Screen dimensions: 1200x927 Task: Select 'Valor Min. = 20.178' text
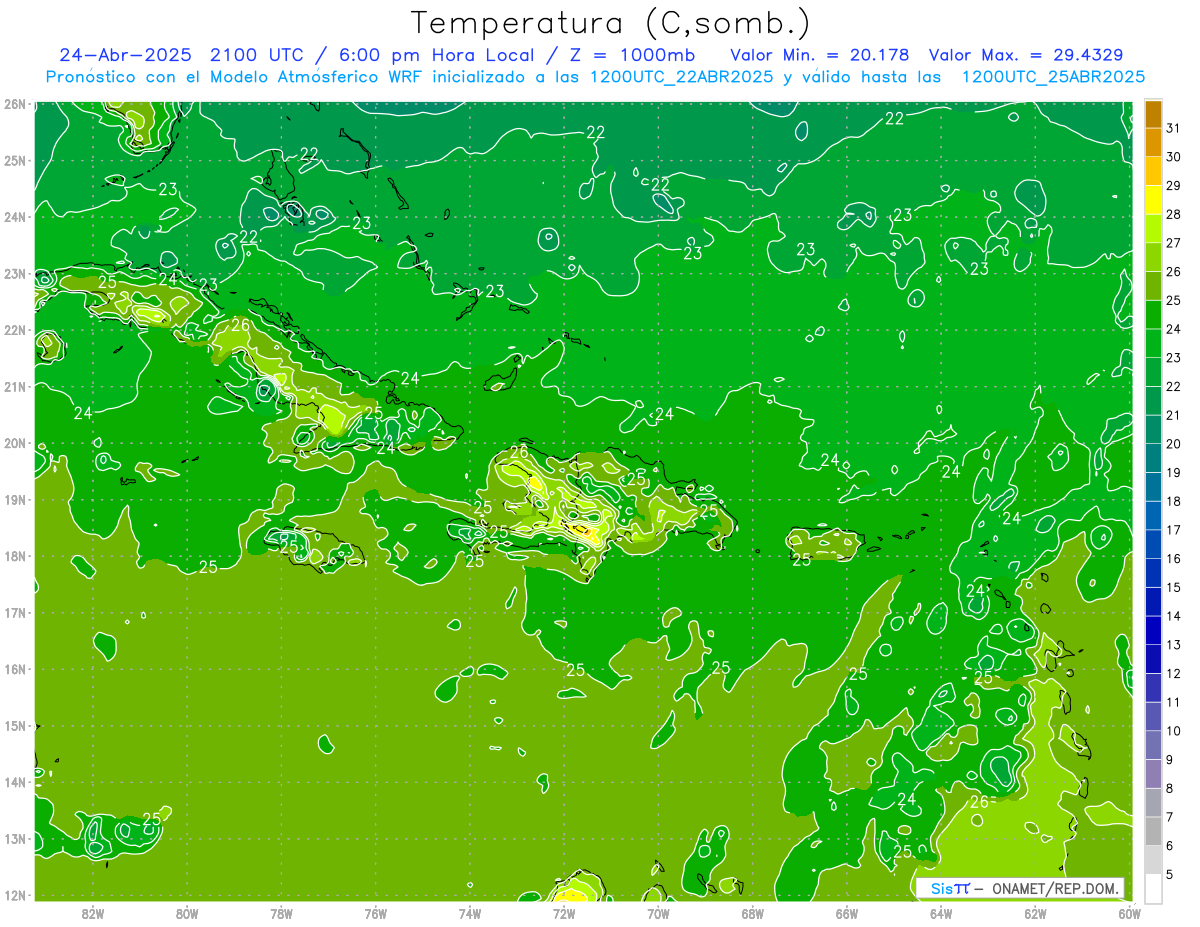(x=821, y=54)
